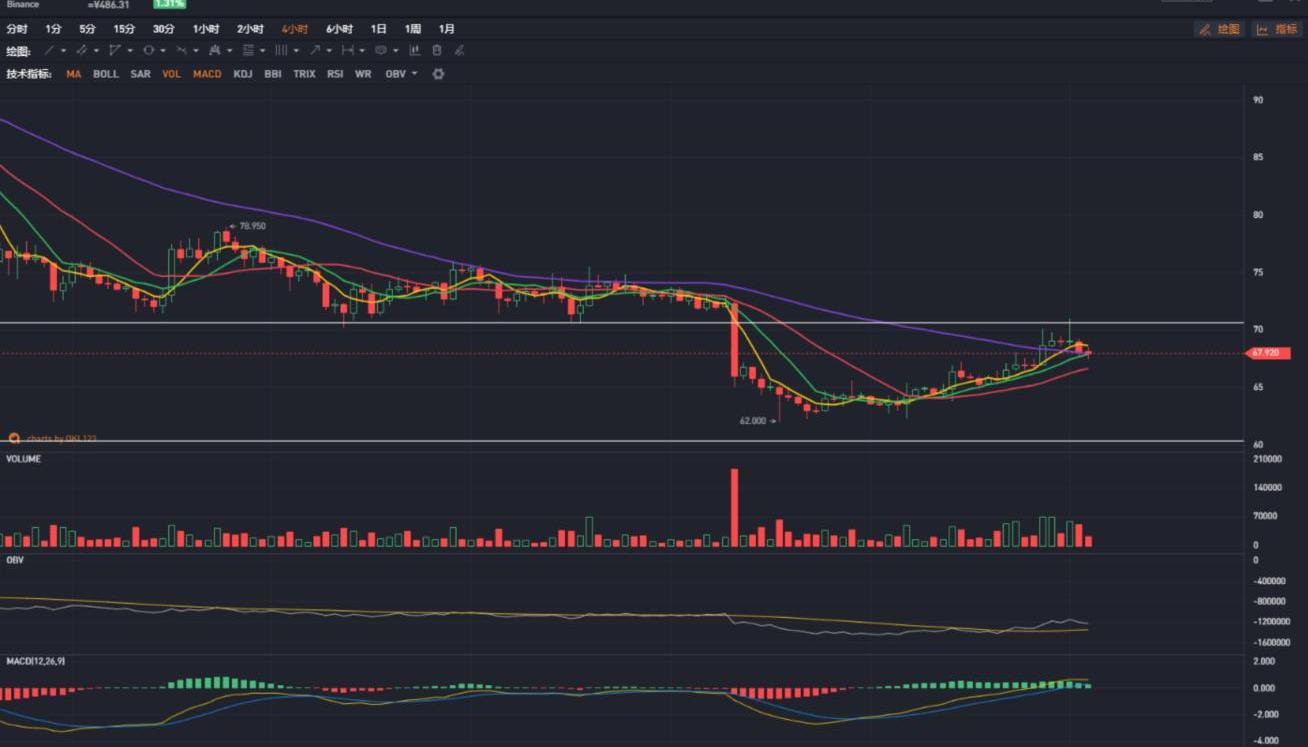Expand the OBV indicator dropdown arrow
This screenshot has width=1308, height=747.
click(414, 74)
